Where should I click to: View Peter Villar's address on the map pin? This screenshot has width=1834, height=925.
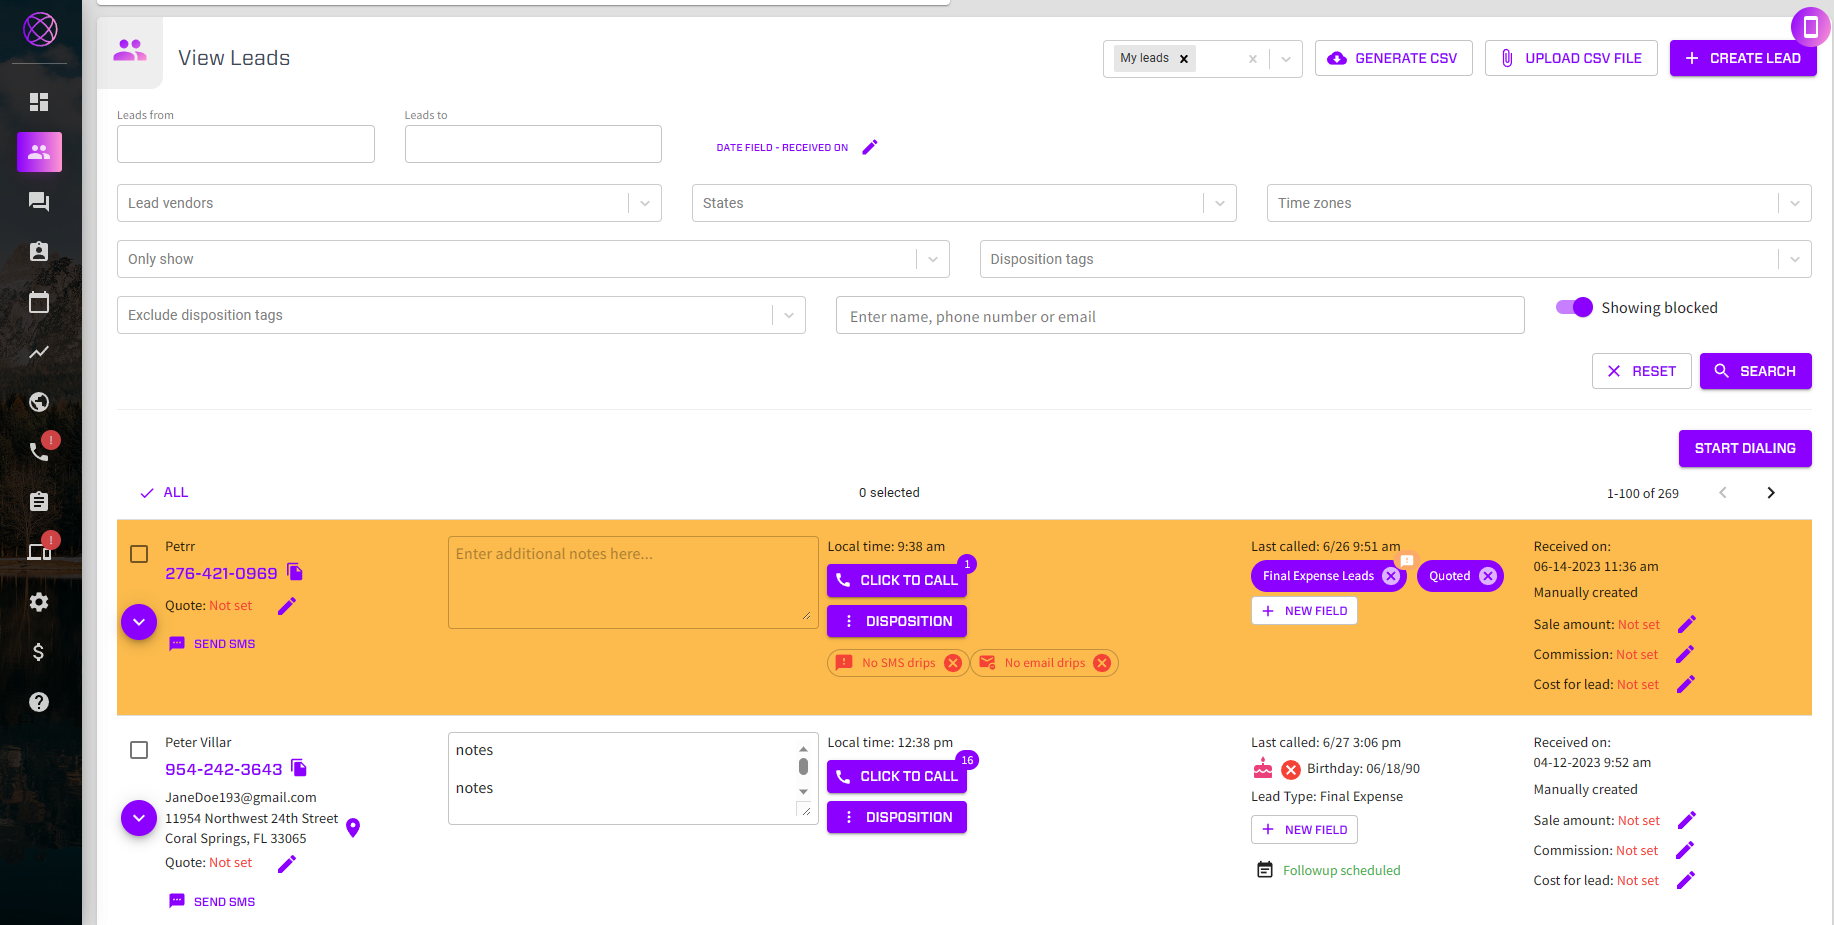352,828
